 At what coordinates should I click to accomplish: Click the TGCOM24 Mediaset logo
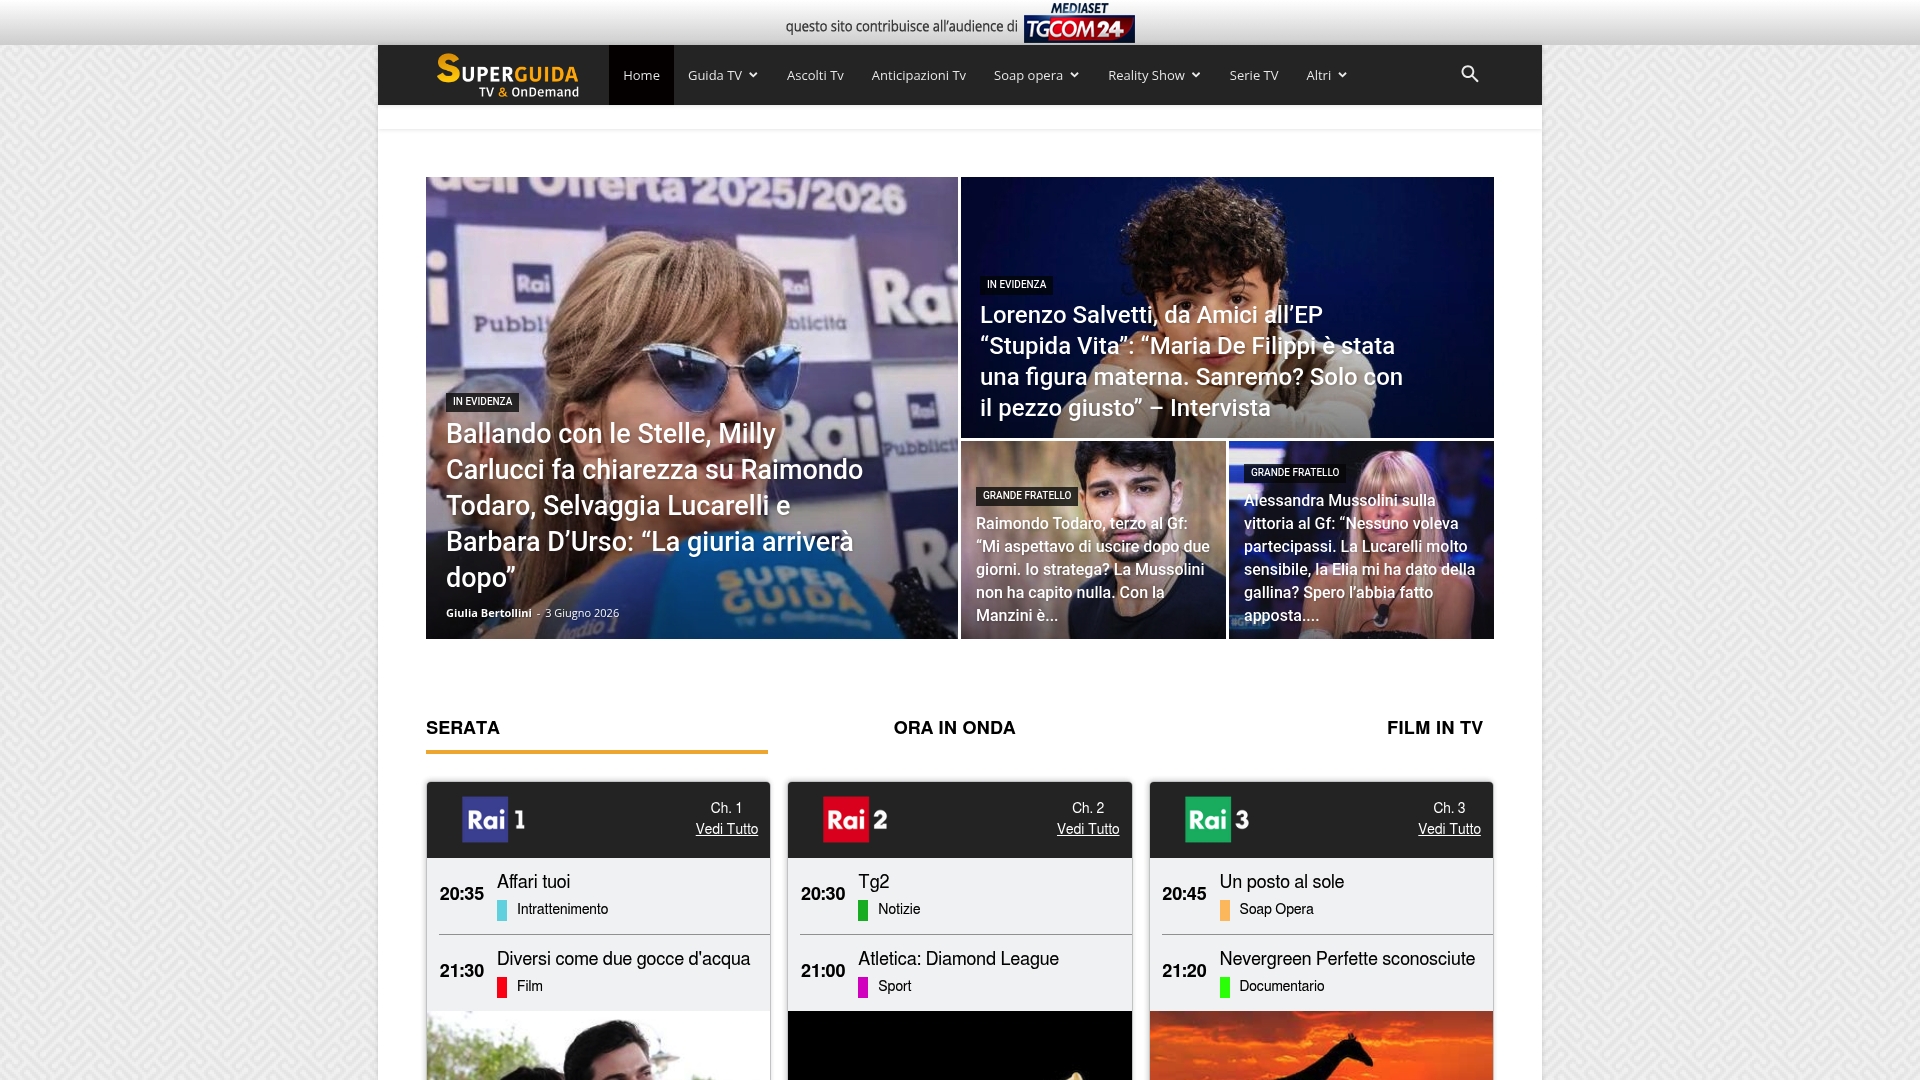(x=1079, y=22)
